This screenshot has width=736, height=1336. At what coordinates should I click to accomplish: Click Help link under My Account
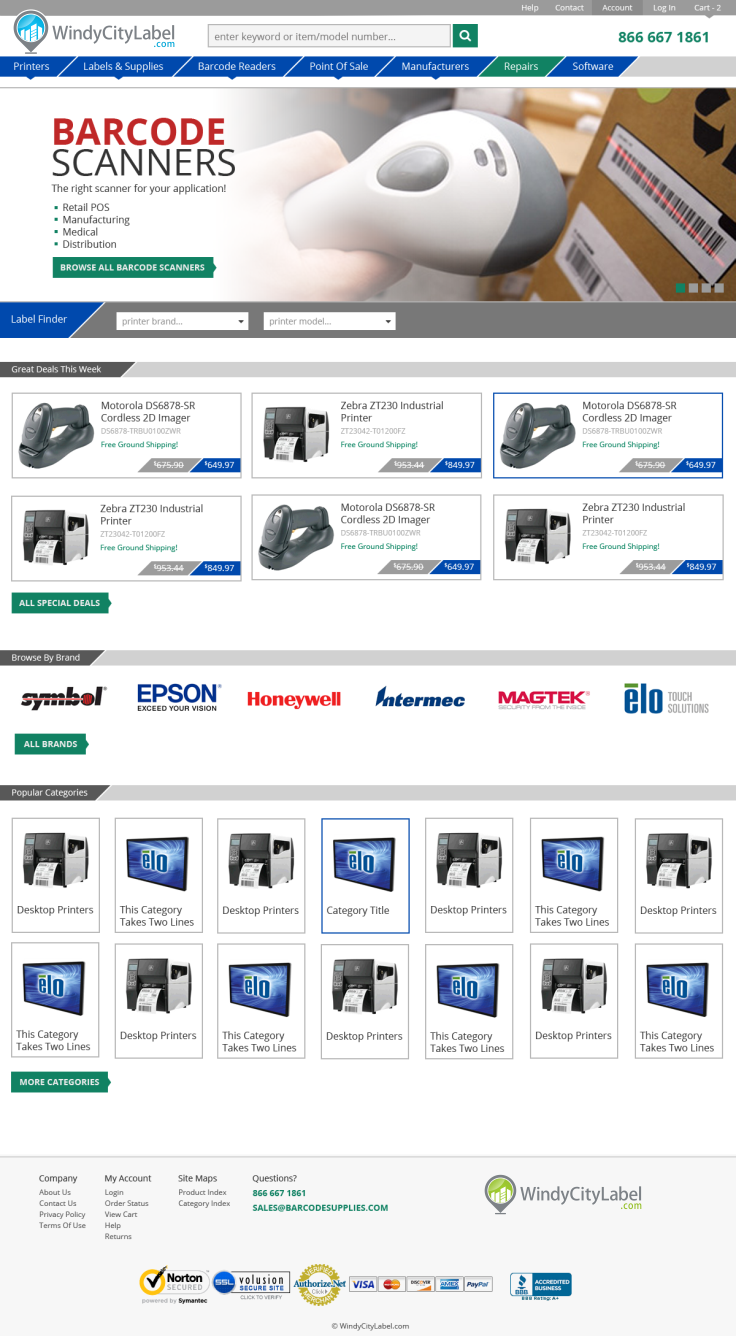pyautogui.click(x=112, y=1225)
